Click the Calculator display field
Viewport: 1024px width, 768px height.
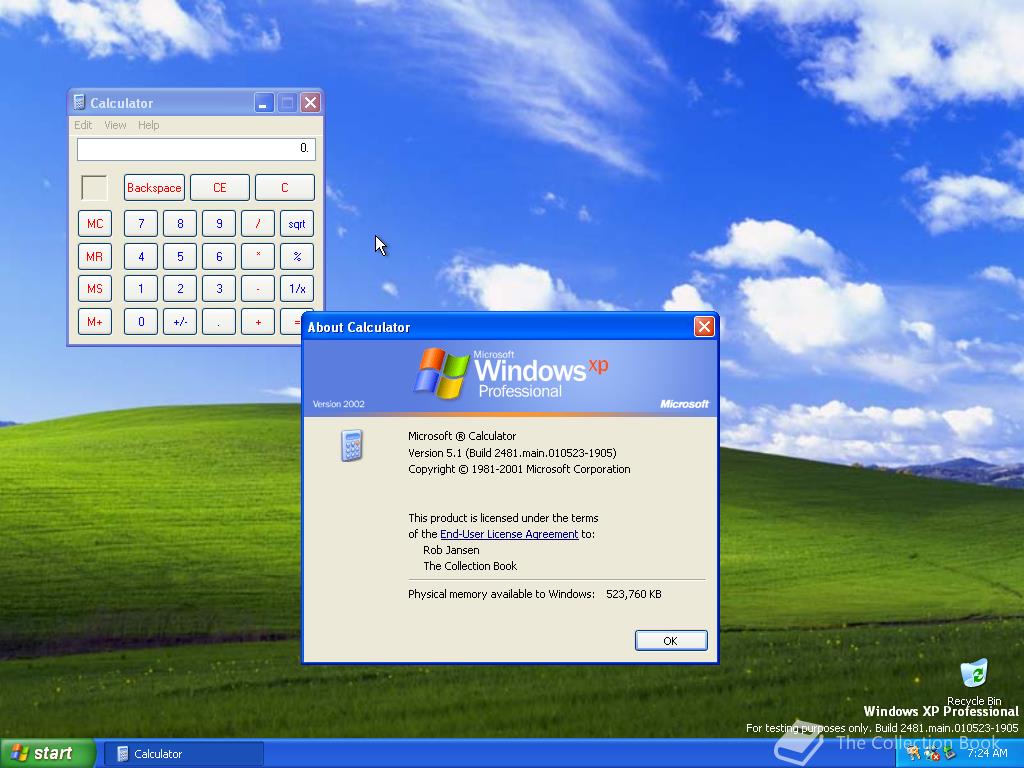point(196,149)
